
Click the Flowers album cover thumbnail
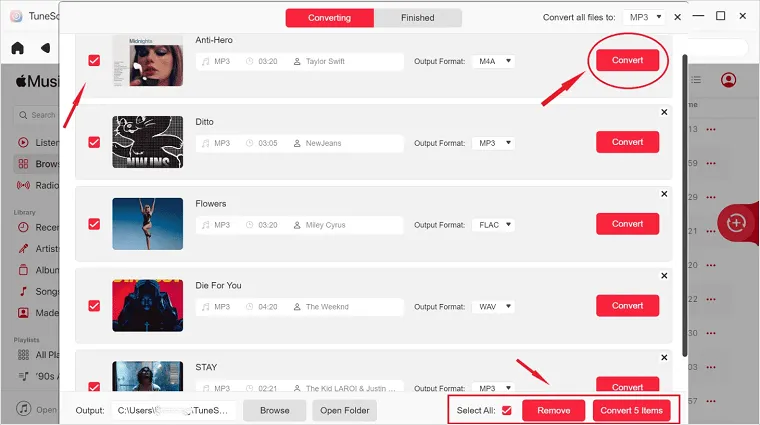pos(148,224)
